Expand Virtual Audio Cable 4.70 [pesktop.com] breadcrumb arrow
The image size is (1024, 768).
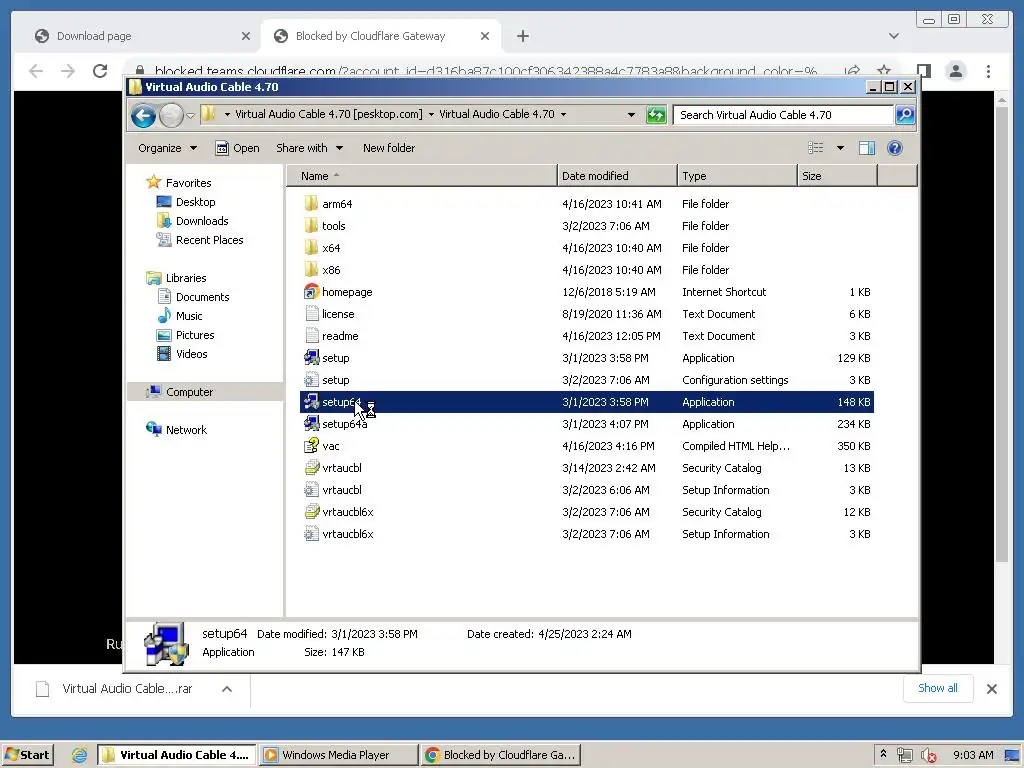tap(431, 114)
